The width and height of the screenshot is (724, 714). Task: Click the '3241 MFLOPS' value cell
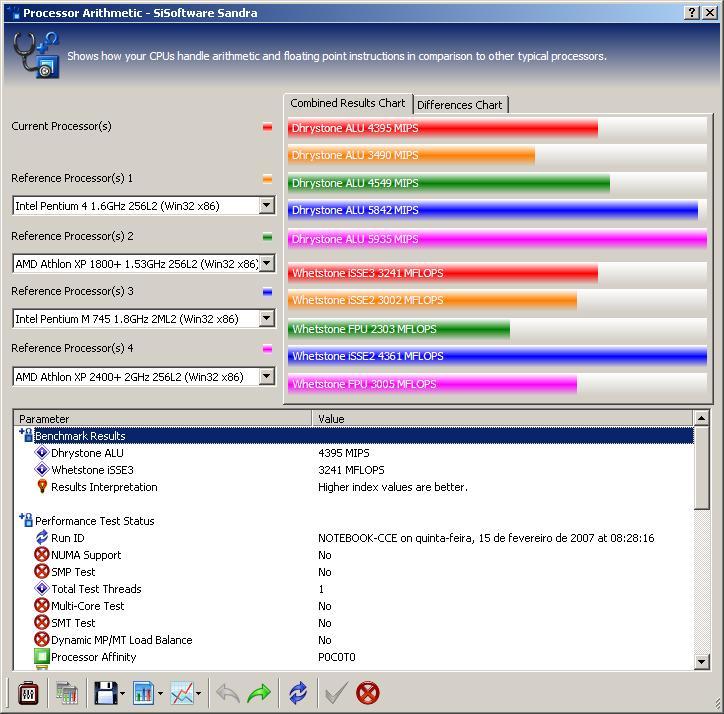(x=351, y=470)
